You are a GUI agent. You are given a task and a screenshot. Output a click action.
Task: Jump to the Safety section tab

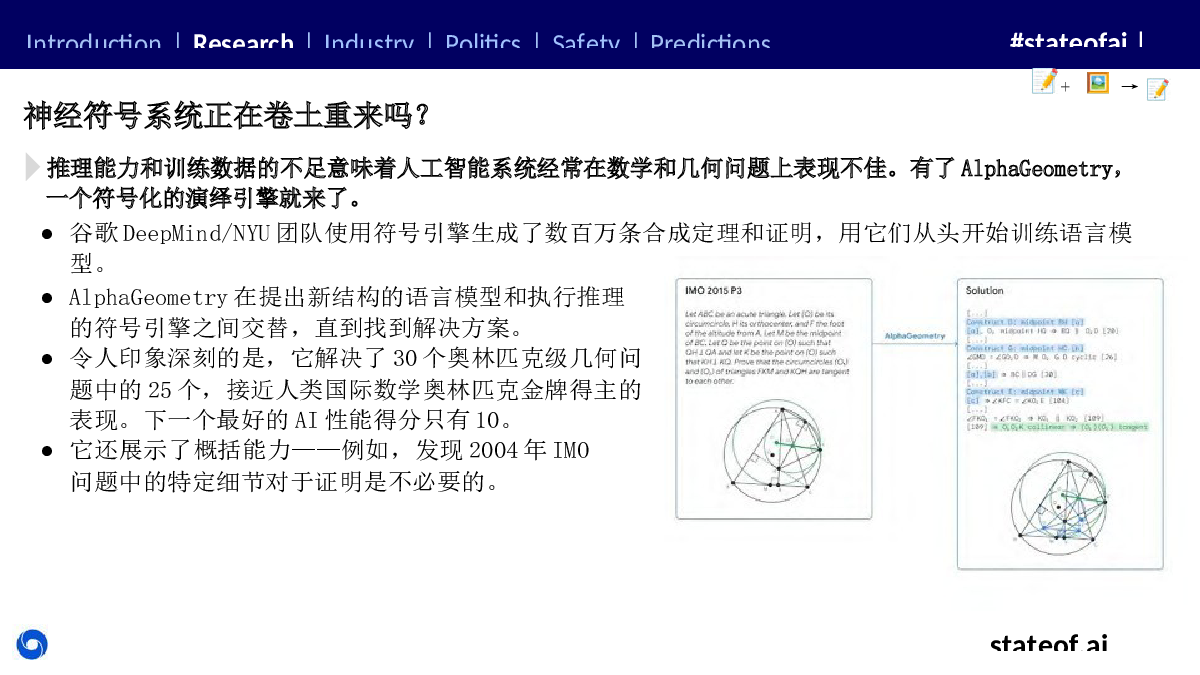tap(586, 43)
